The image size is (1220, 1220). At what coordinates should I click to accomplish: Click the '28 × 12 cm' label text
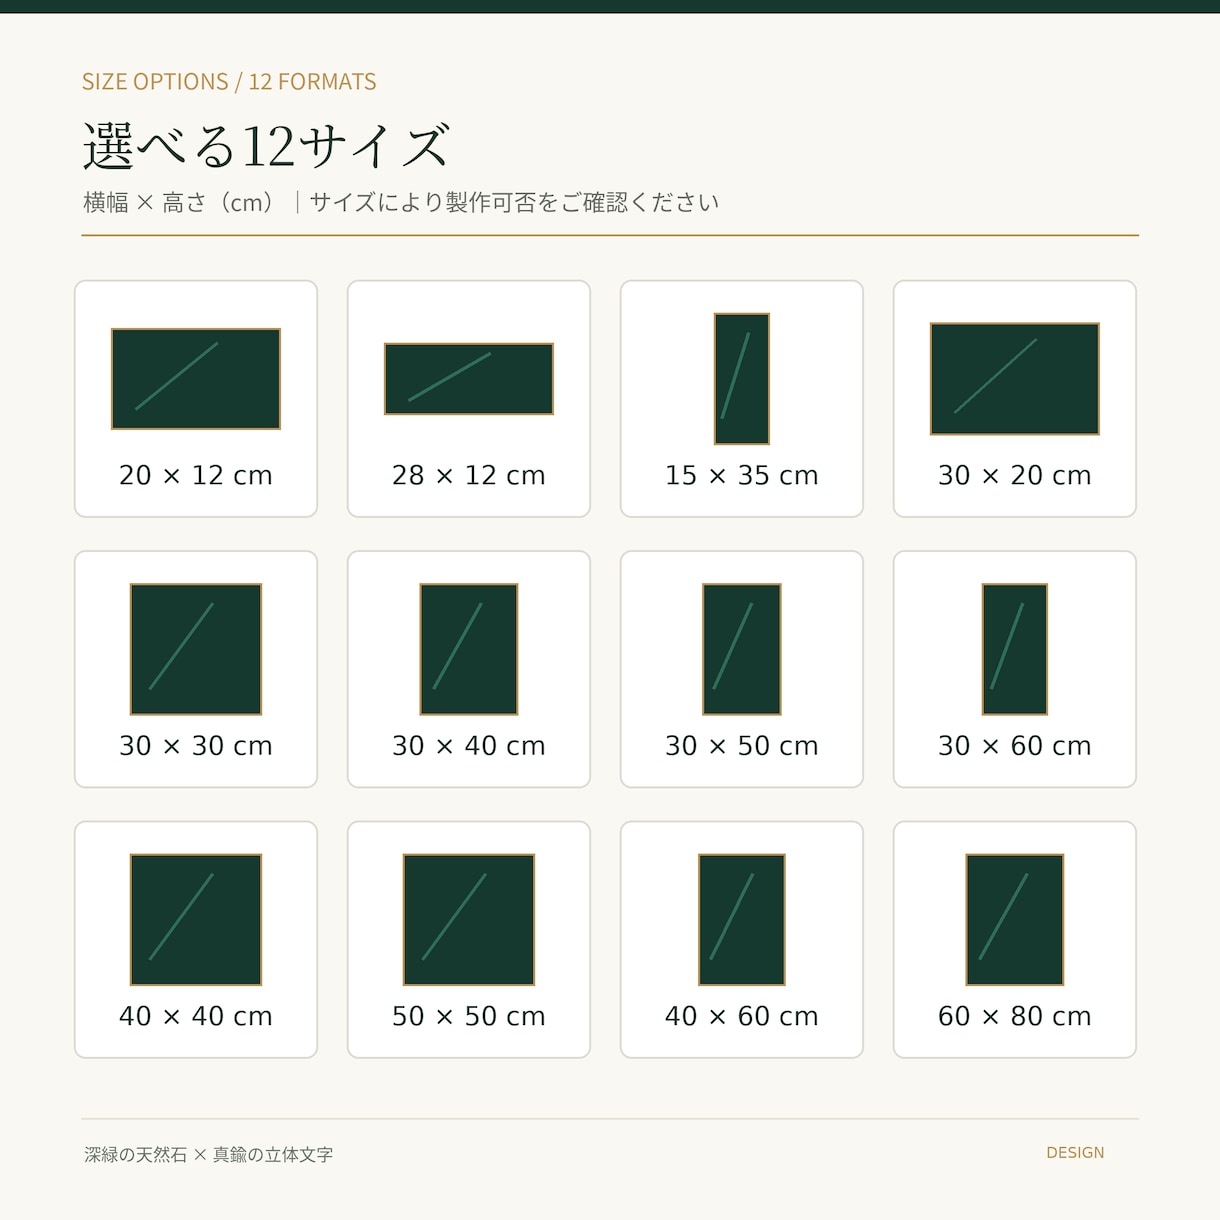[x=469, y=475]
